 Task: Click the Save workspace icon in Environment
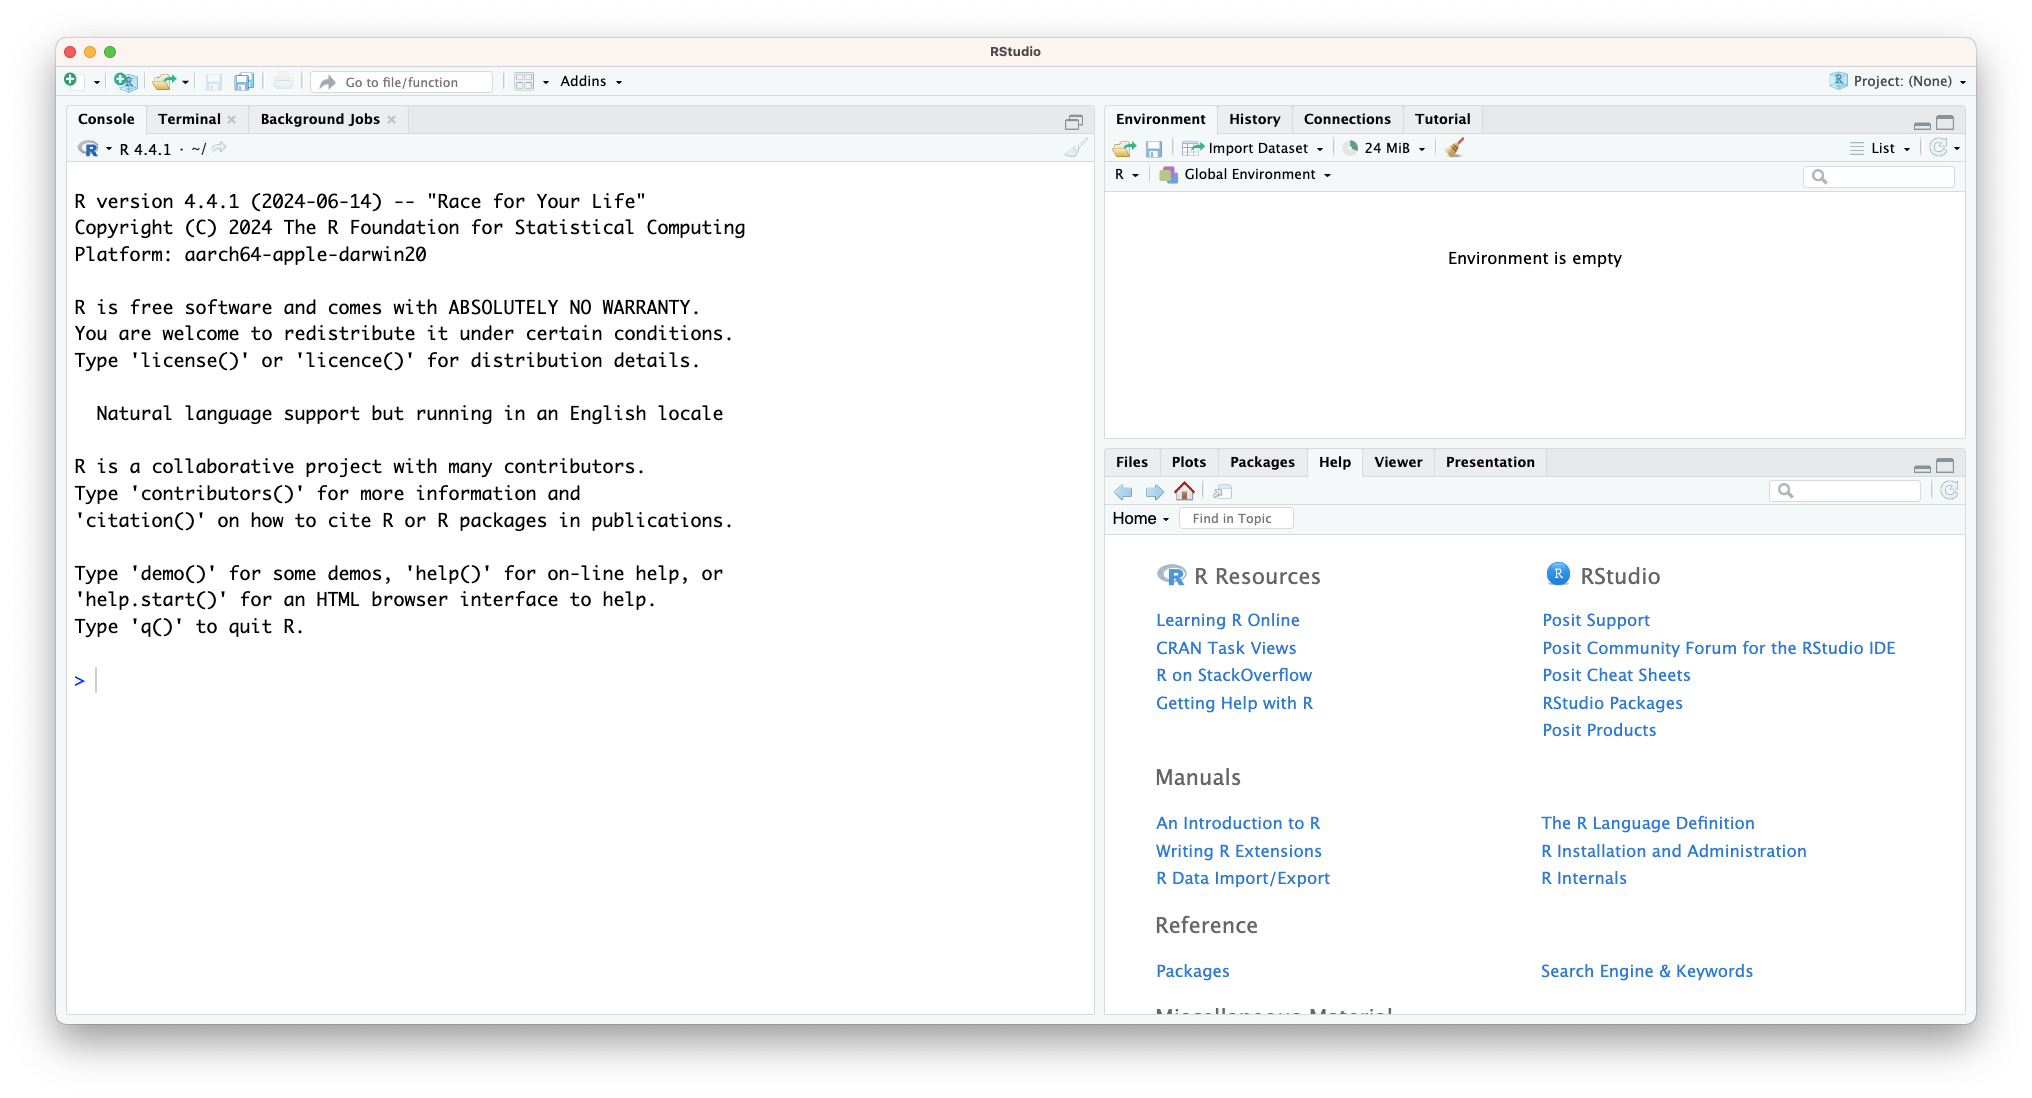coord(1154,148)
